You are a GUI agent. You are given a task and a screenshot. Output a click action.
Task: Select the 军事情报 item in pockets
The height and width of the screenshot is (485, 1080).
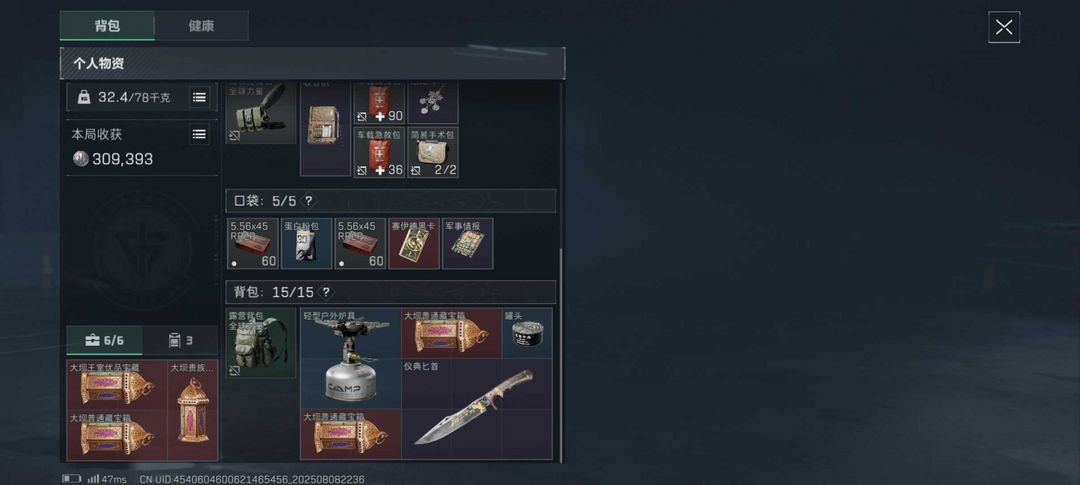tap(468, 243)
